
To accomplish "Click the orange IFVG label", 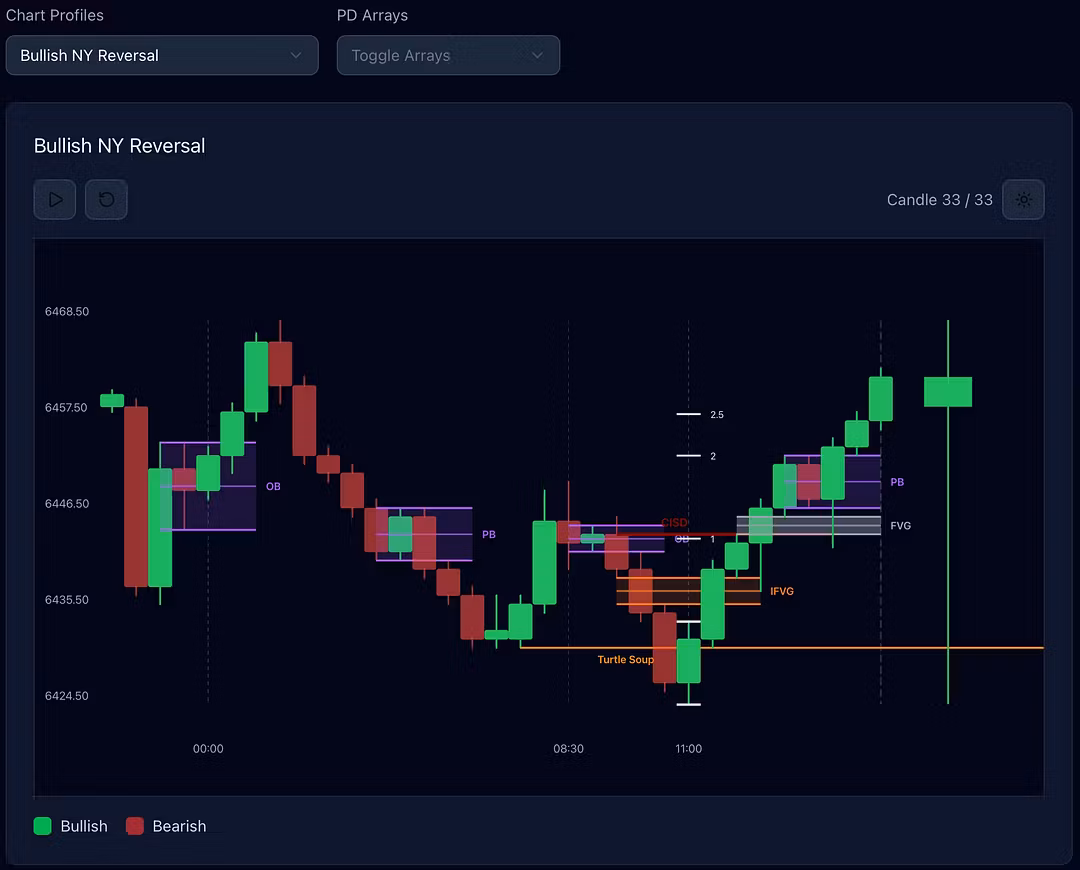I will [781, 592].
